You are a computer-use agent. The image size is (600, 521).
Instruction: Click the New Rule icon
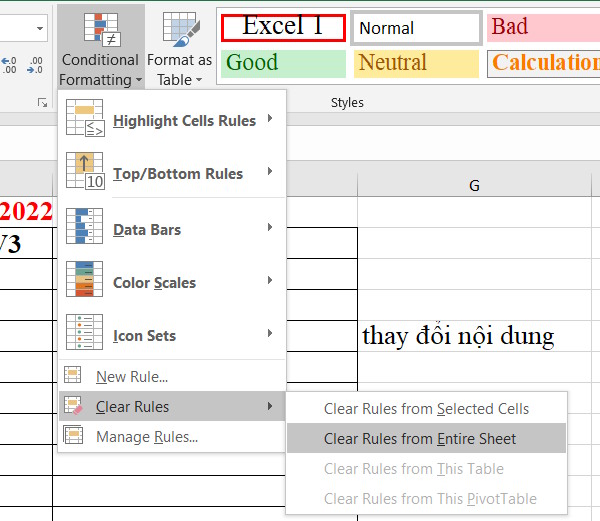[x=73, y=374]
